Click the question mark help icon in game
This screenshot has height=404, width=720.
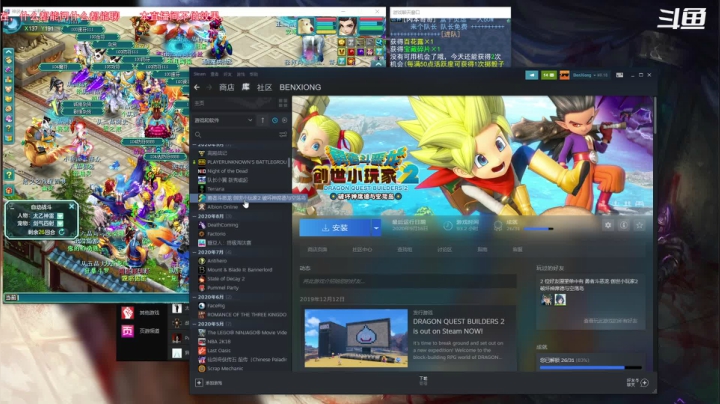[9, 175]
